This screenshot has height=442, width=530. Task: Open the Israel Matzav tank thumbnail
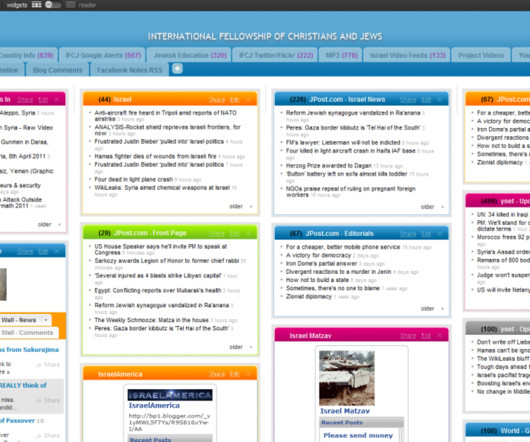[347, 378]
